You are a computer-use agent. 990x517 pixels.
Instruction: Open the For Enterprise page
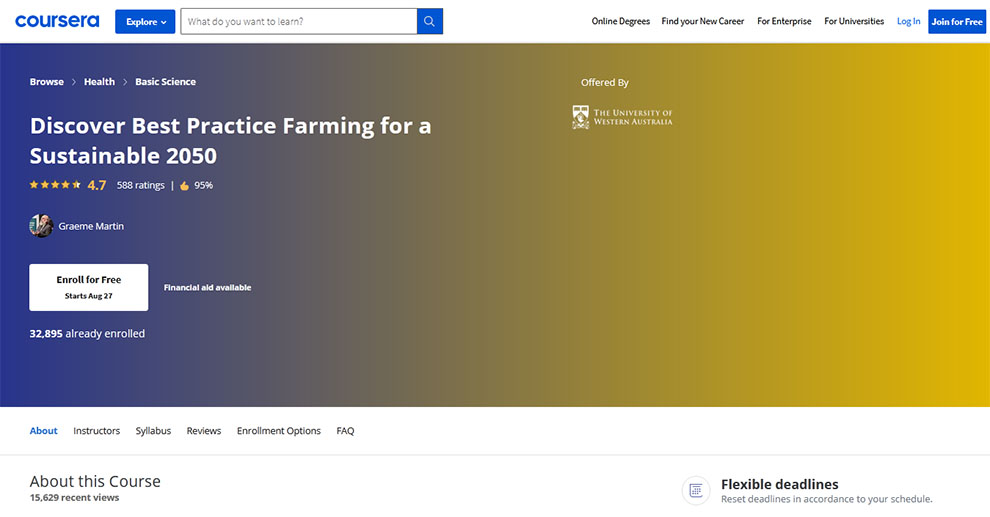tap(784, 21)
